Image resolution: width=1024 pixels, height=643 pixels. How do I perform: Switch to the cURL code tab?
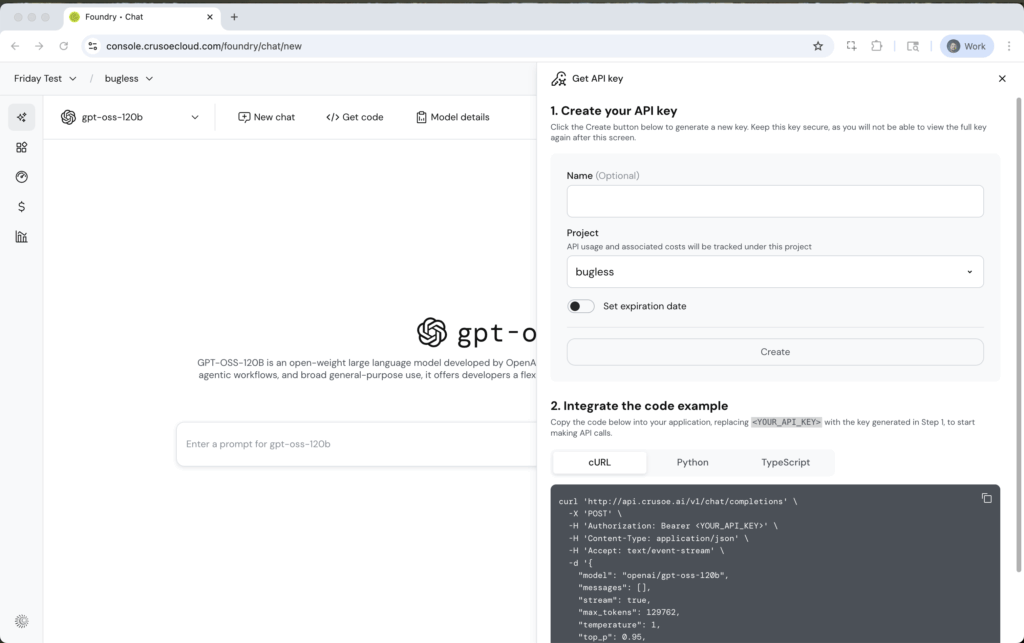pos(600,462)
